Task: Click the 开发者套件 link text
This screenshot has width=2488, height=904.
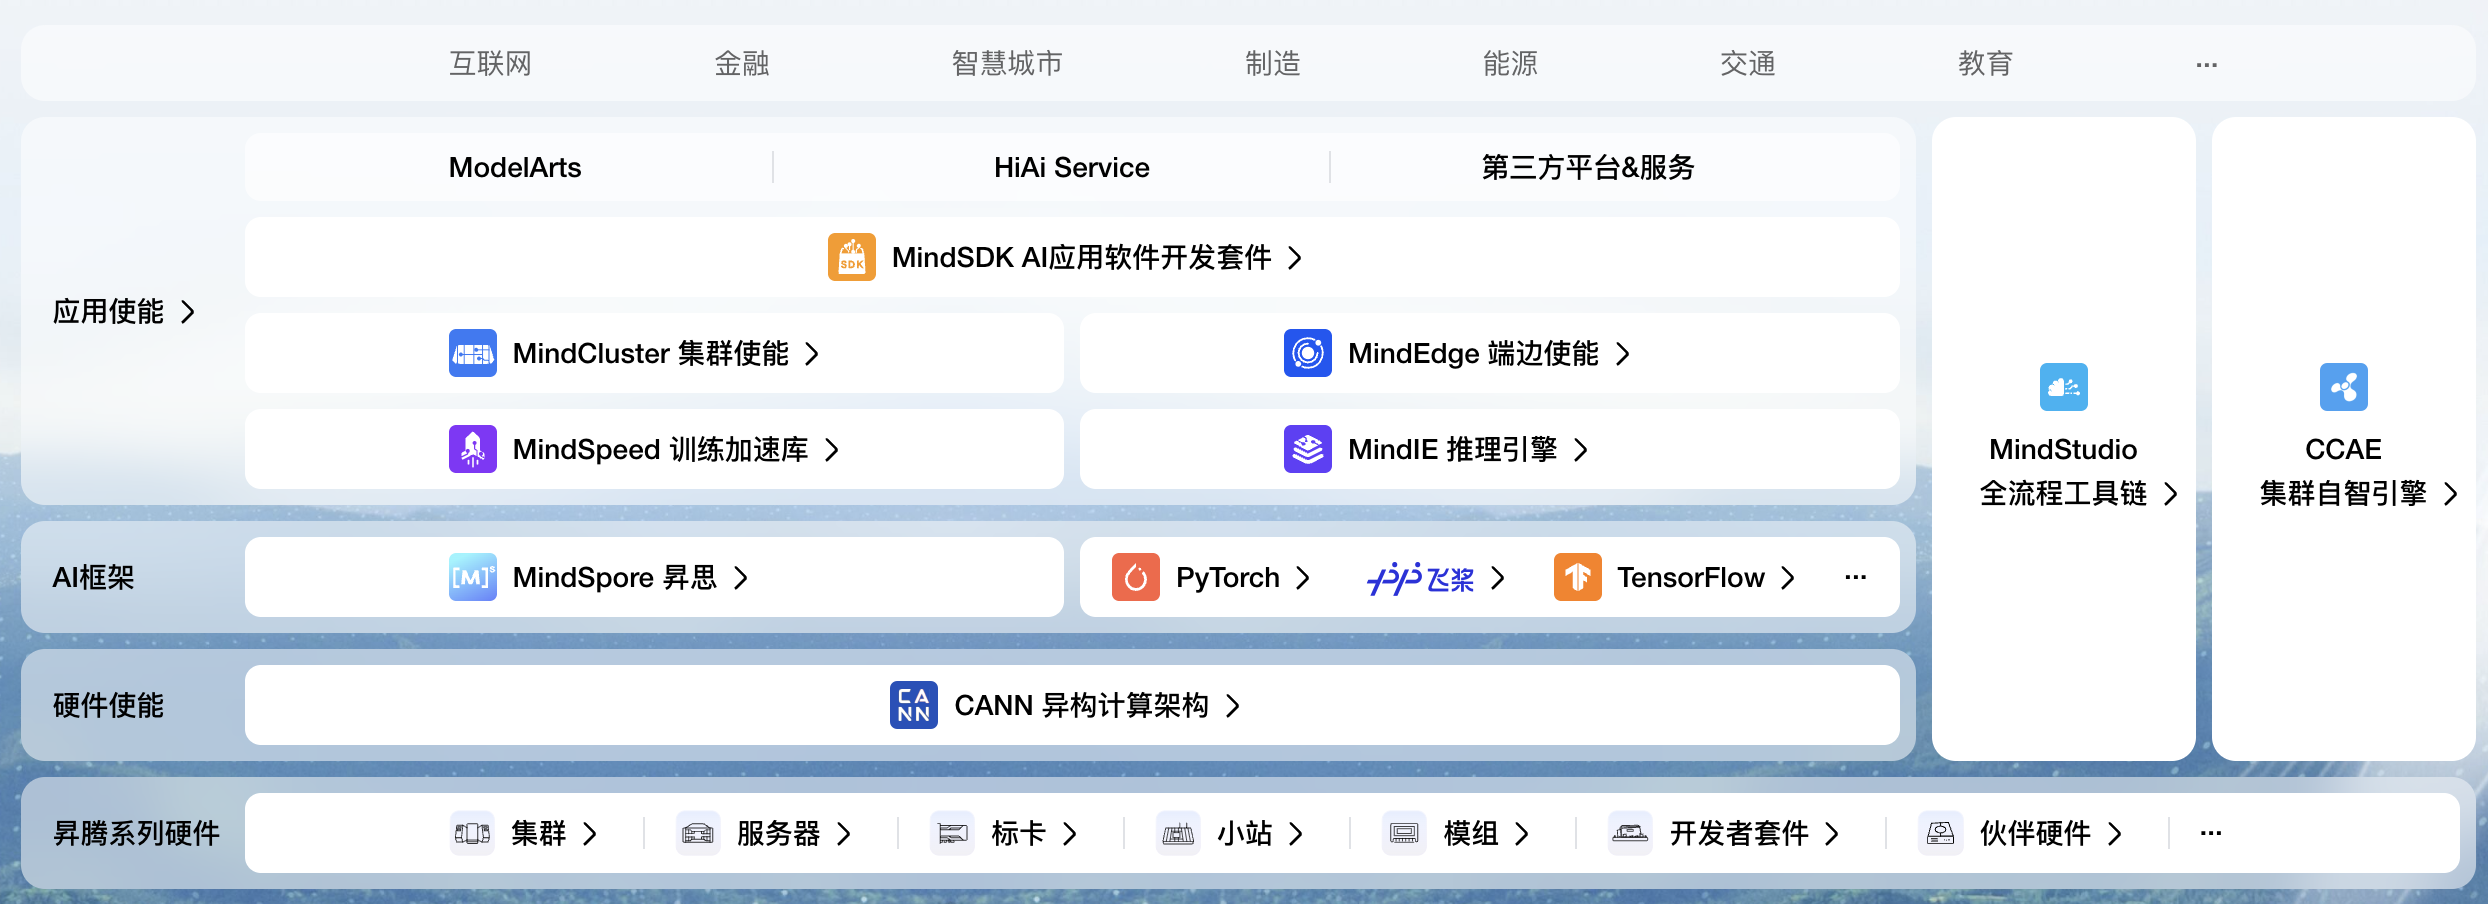Action: pyautogui.click(x=1739, y=833)
